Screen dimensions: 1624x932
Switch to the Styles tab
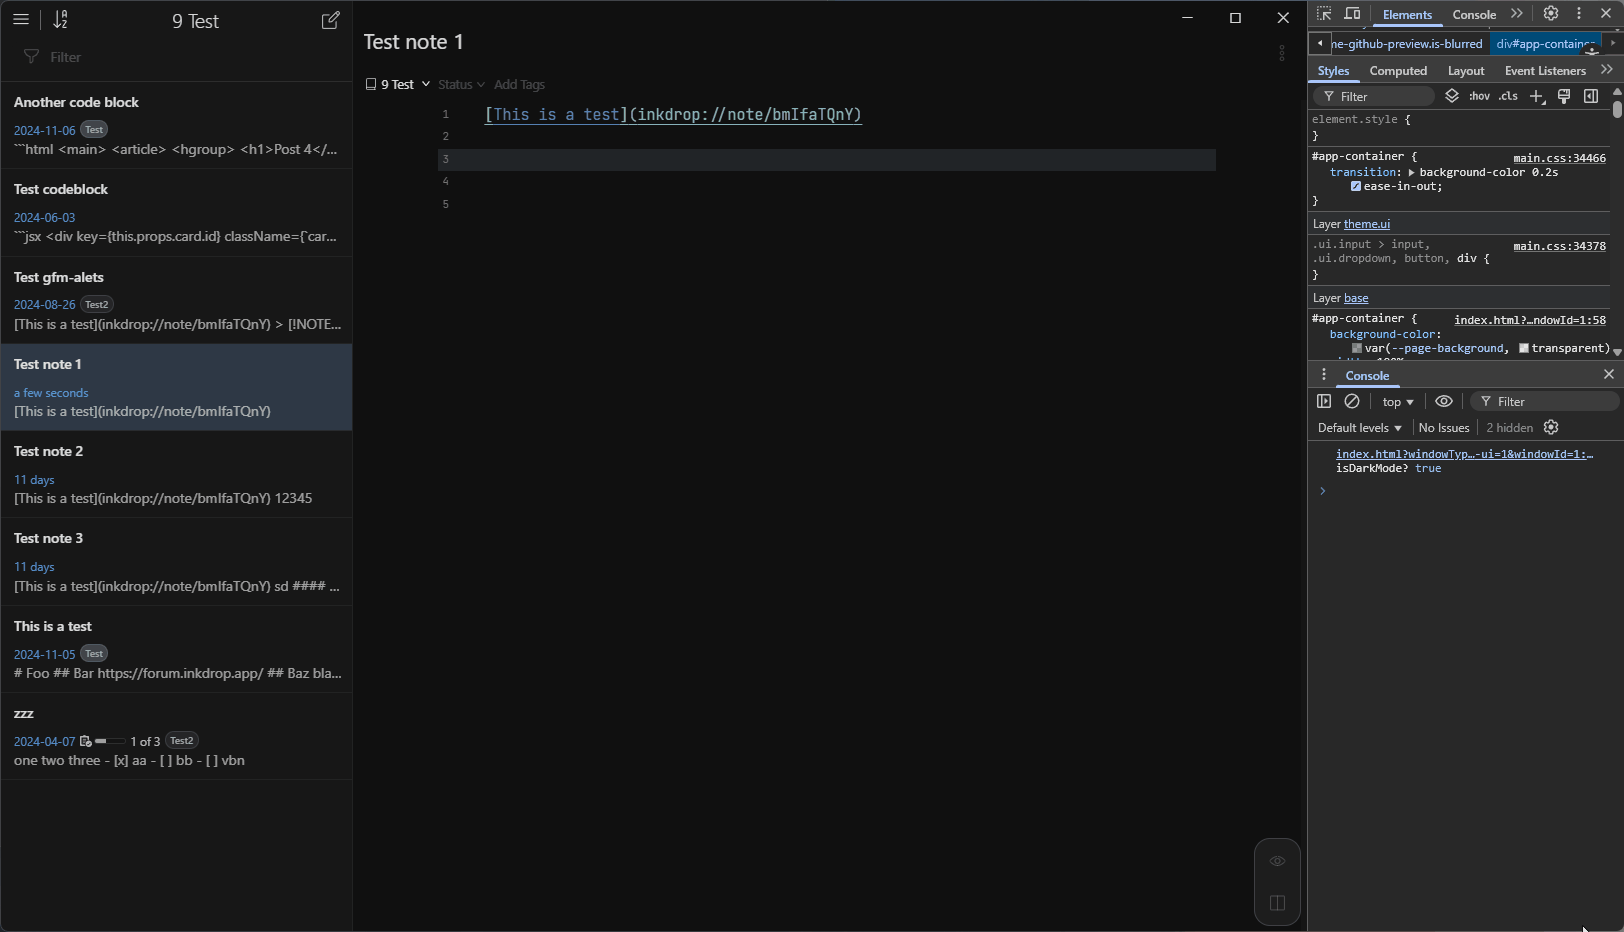1333,71
